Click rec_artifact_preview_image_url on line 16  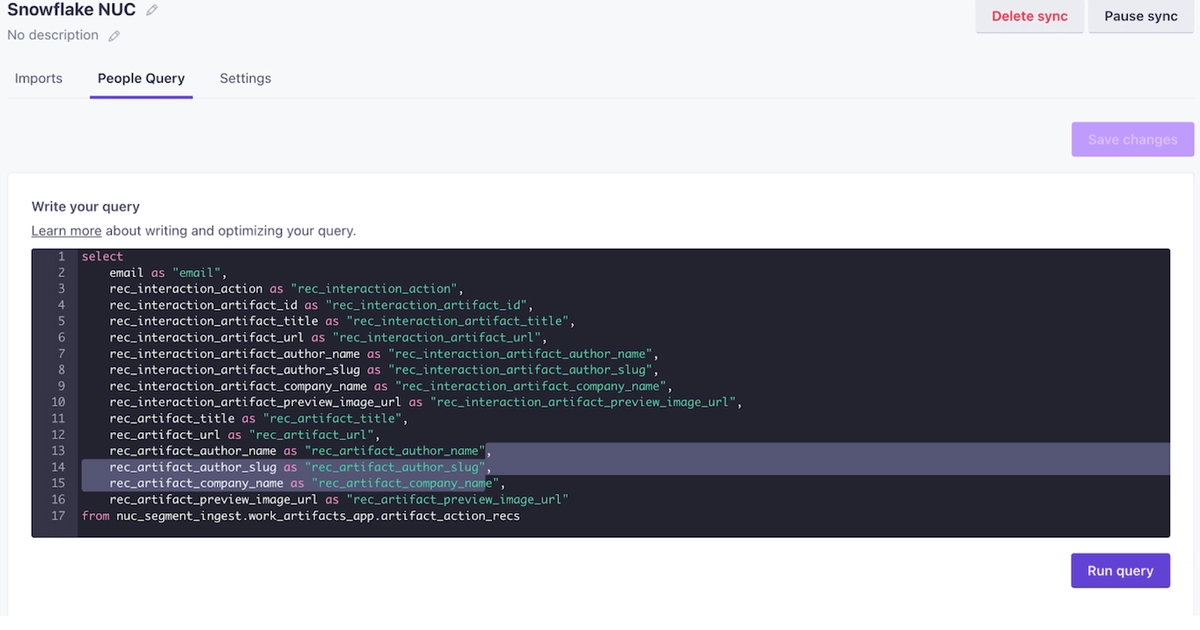(x=215, y=499)
